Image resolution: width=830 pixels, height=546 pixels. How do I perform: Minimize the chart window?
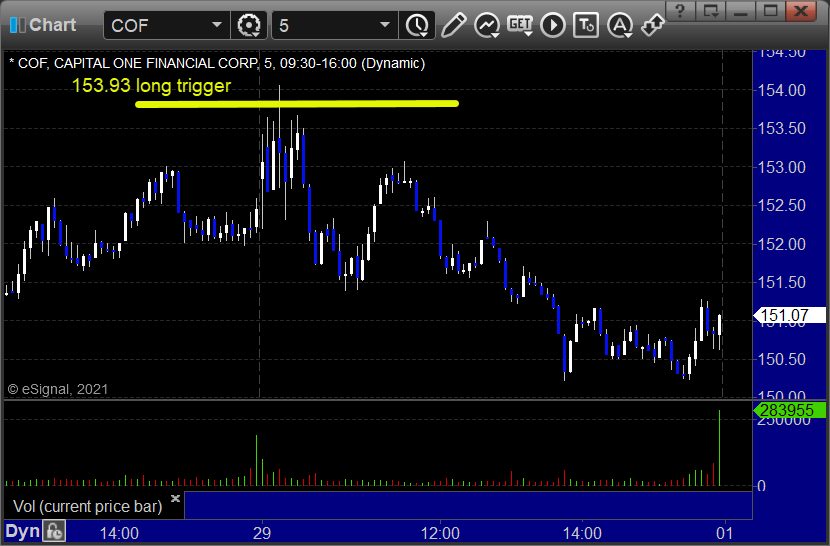(x=741, y=11)
